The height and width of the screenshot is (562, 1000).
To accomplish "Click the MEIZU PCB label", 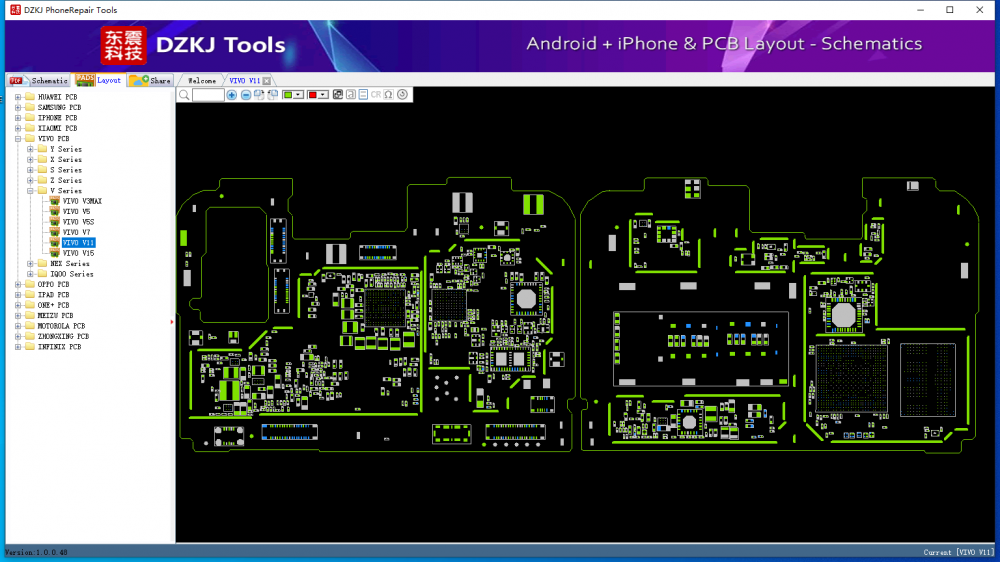I will tap(55, 316).
